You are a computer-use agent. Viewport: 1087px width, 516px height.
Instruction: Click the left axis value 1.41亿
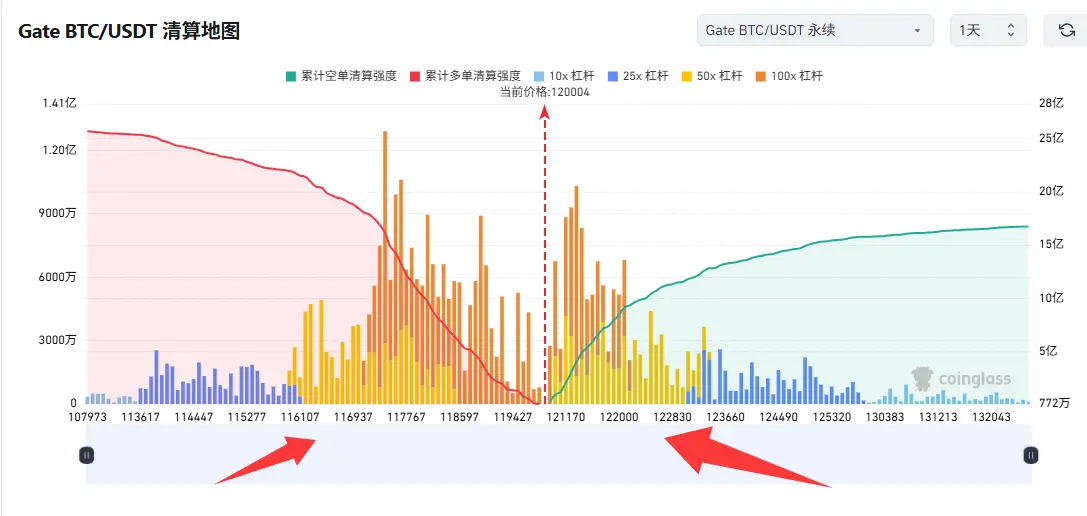[x=62, y=103]
